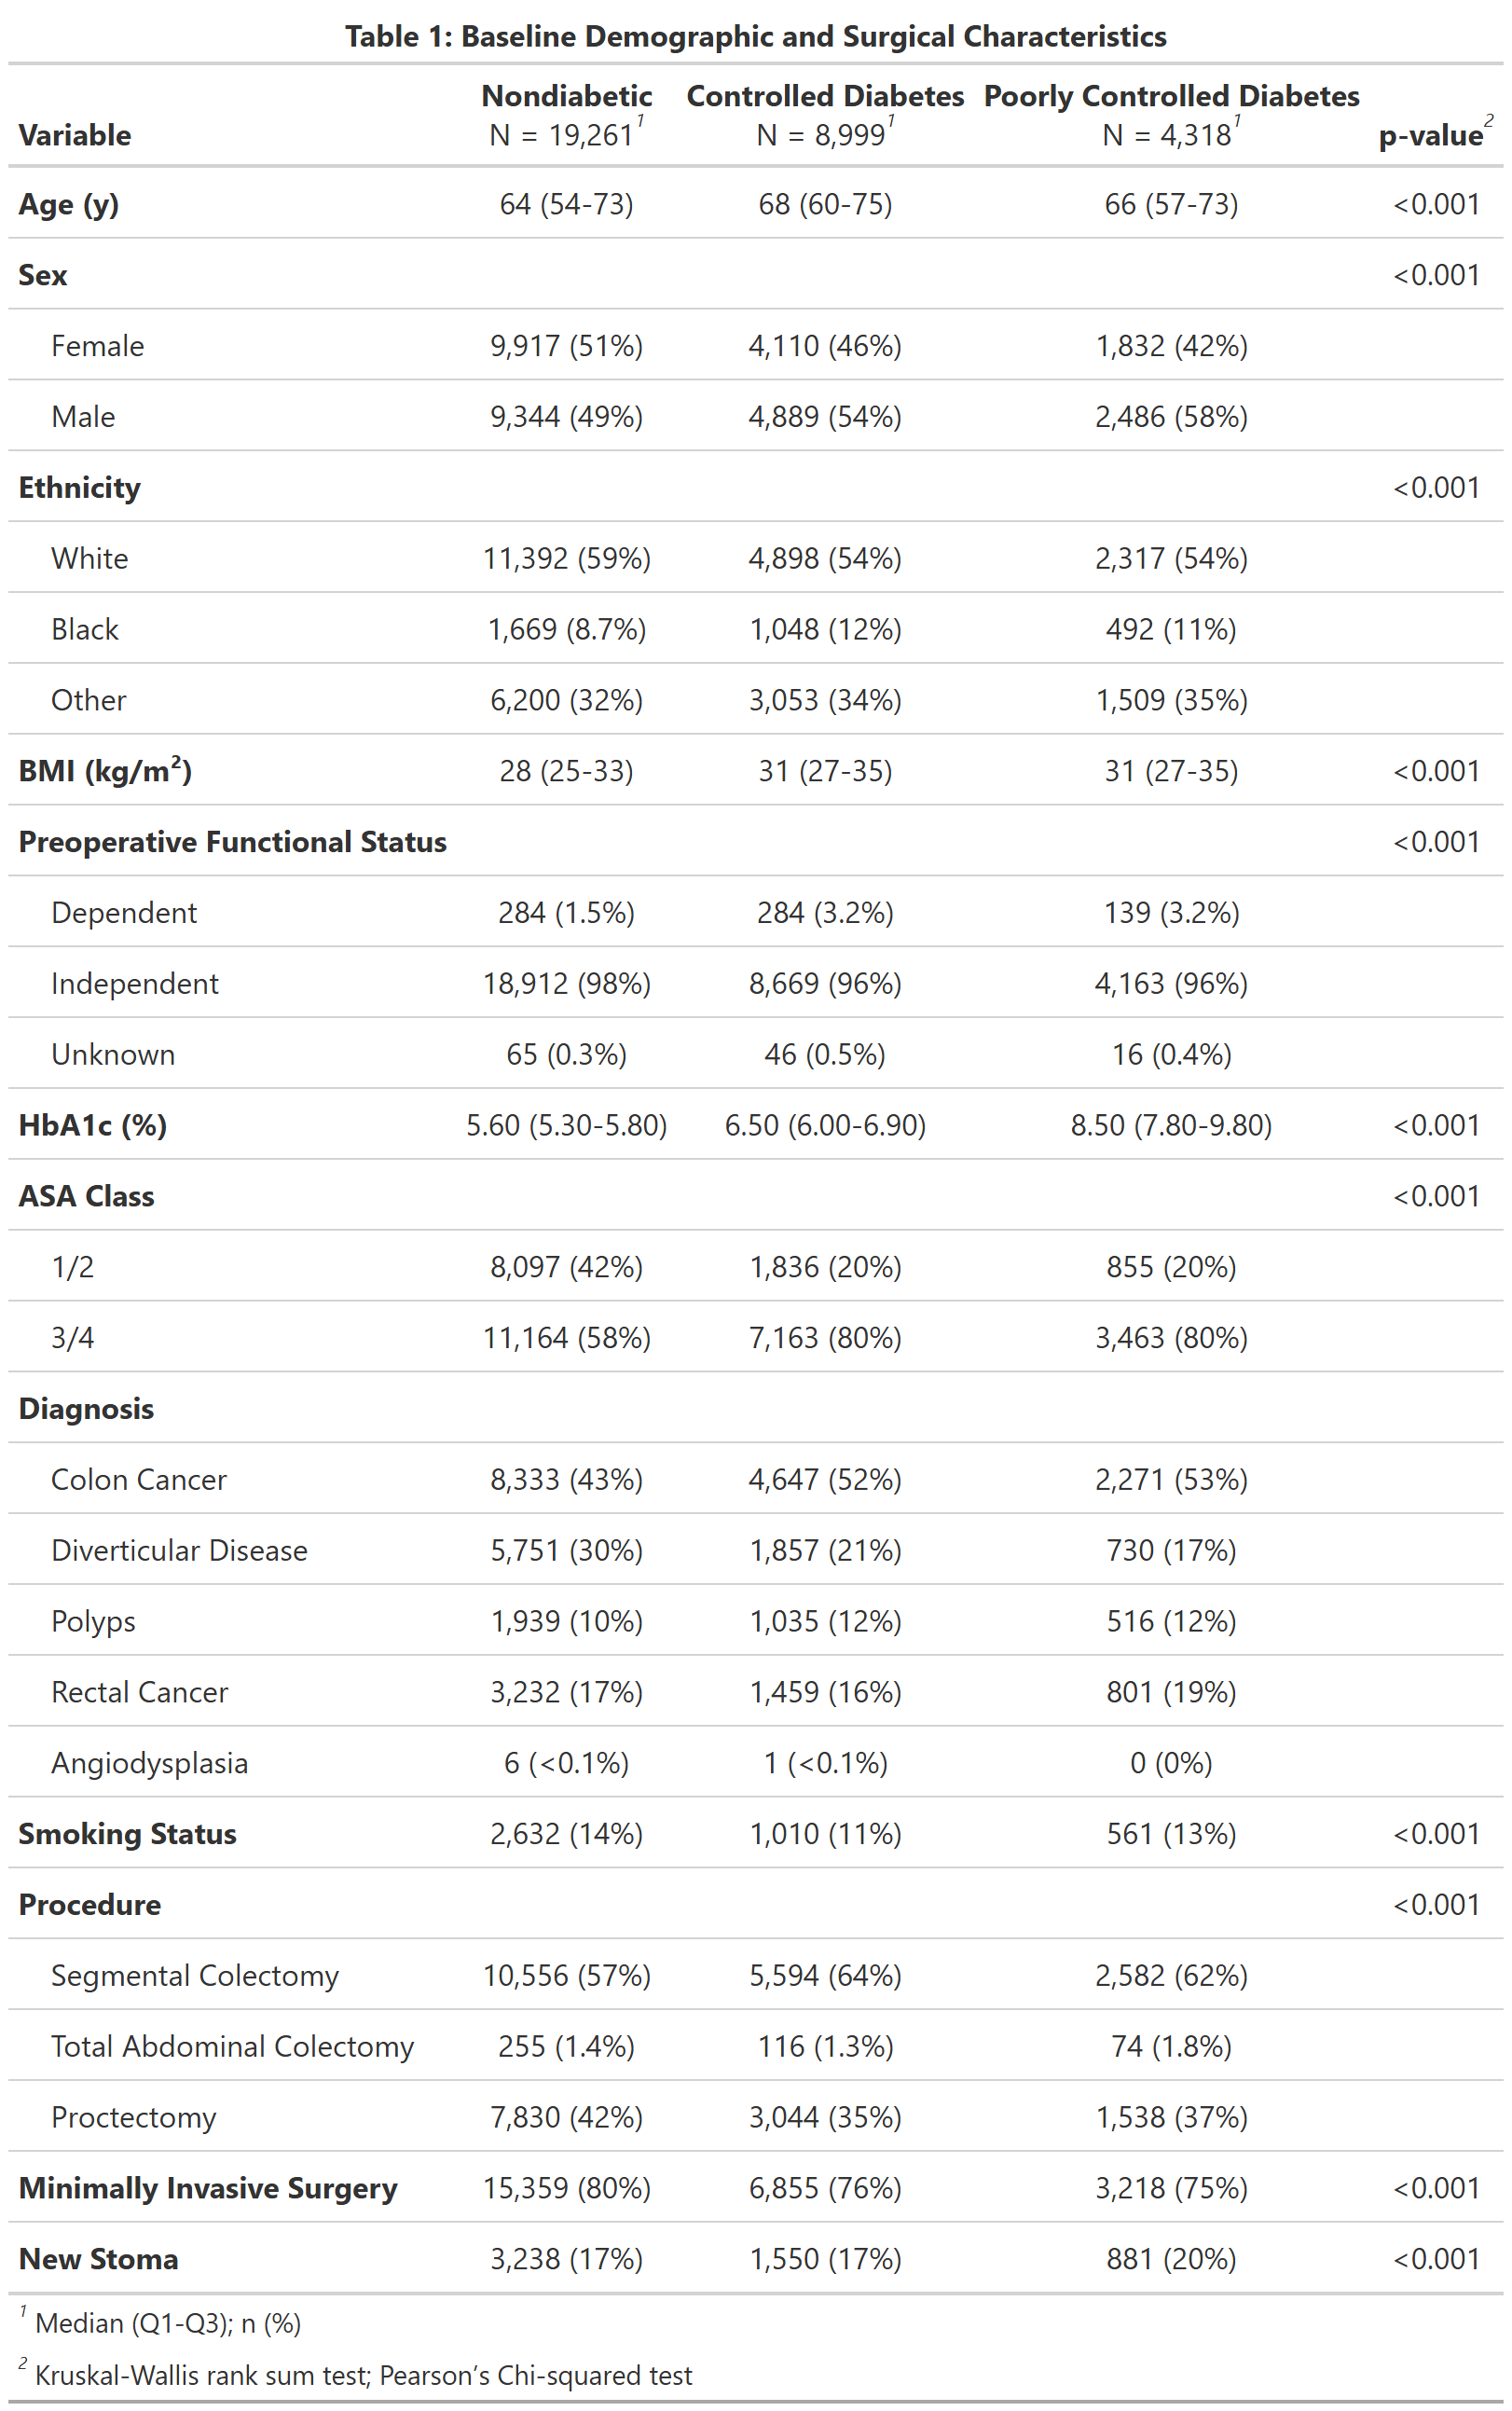This screenshot has height=2411, width=1512.
Task: Click the Kruskal-Wallis rank sum test footnote
Action: [x=363, y=2375]
